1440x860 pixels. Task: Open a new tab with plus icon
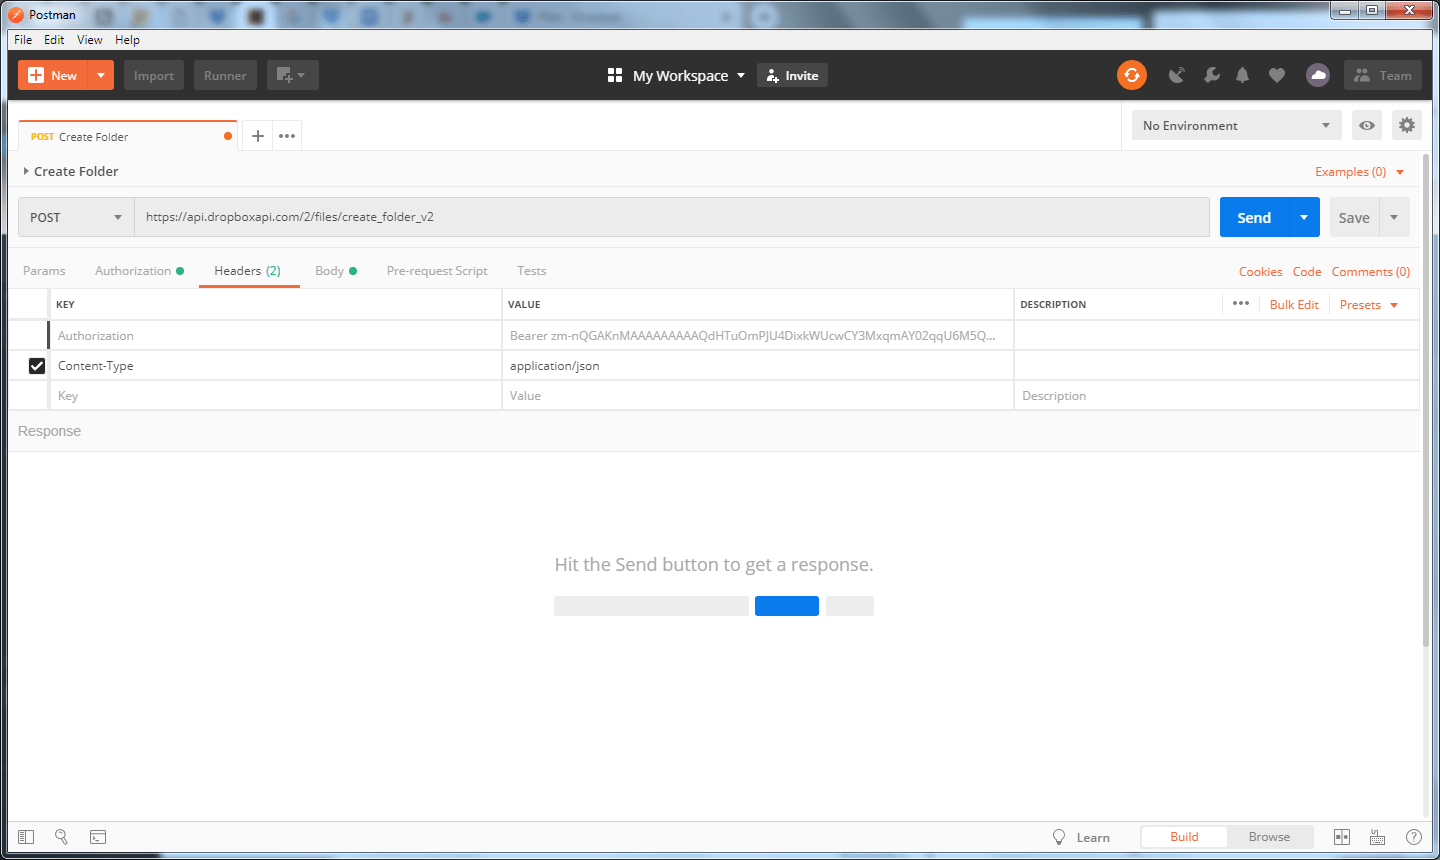[x=258, y=136]
